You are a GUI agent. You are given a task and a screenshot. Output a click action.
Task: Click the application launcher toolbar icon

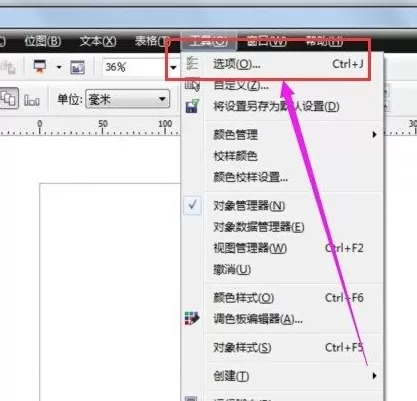pos(40,67)
